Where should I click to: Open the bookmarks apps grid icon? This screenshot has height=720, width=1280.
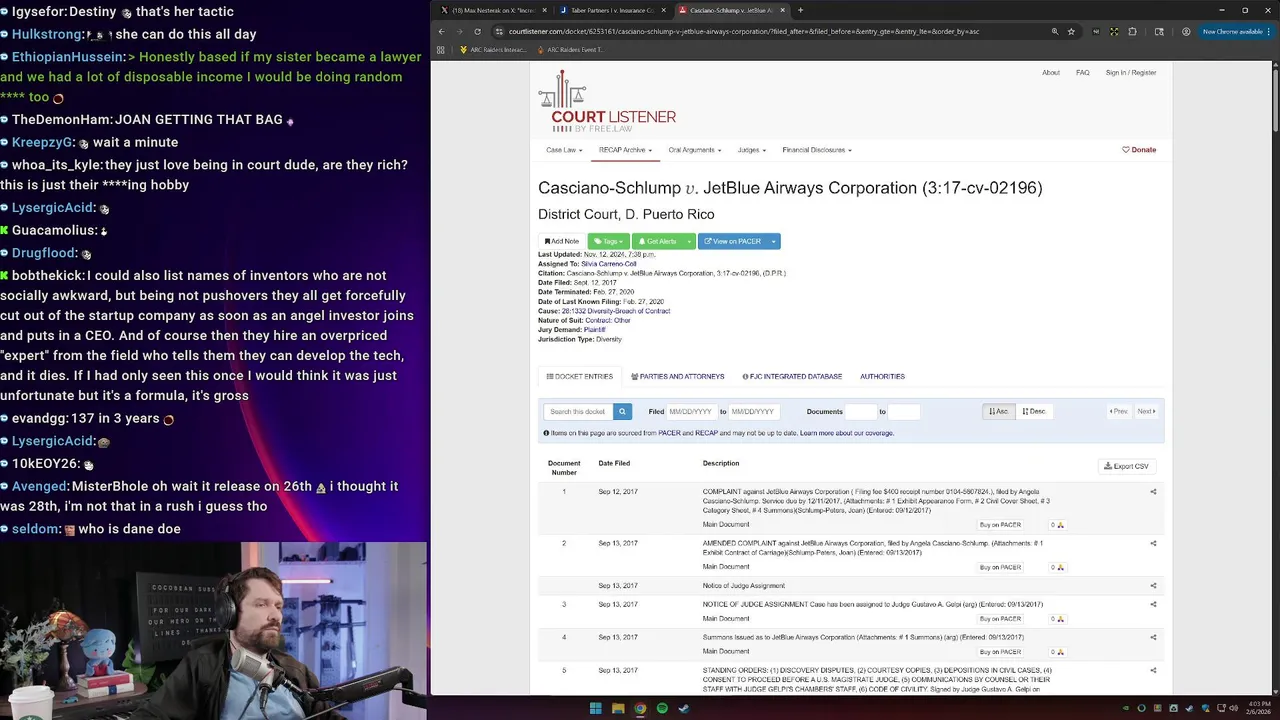[x=441, y=49]
